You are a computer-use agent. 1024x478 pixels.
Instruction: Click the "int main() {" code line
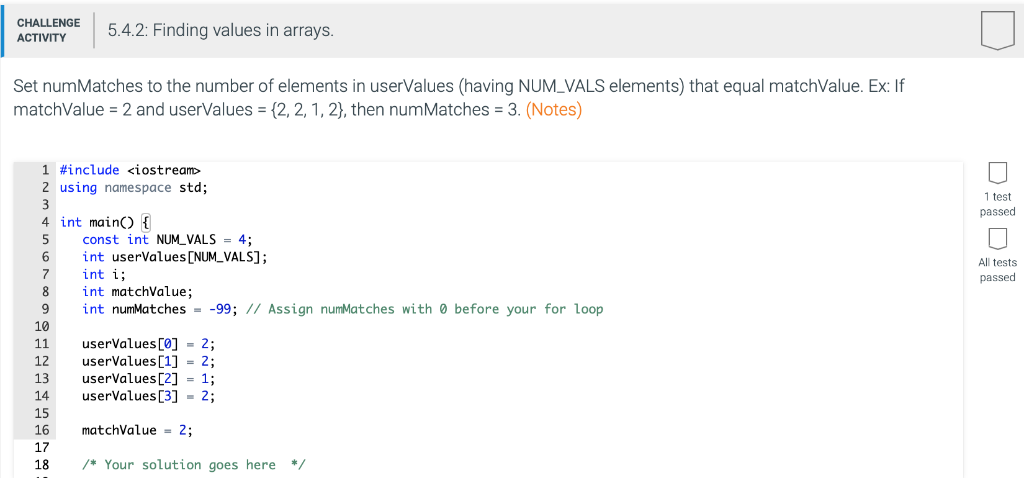point(105,222)
